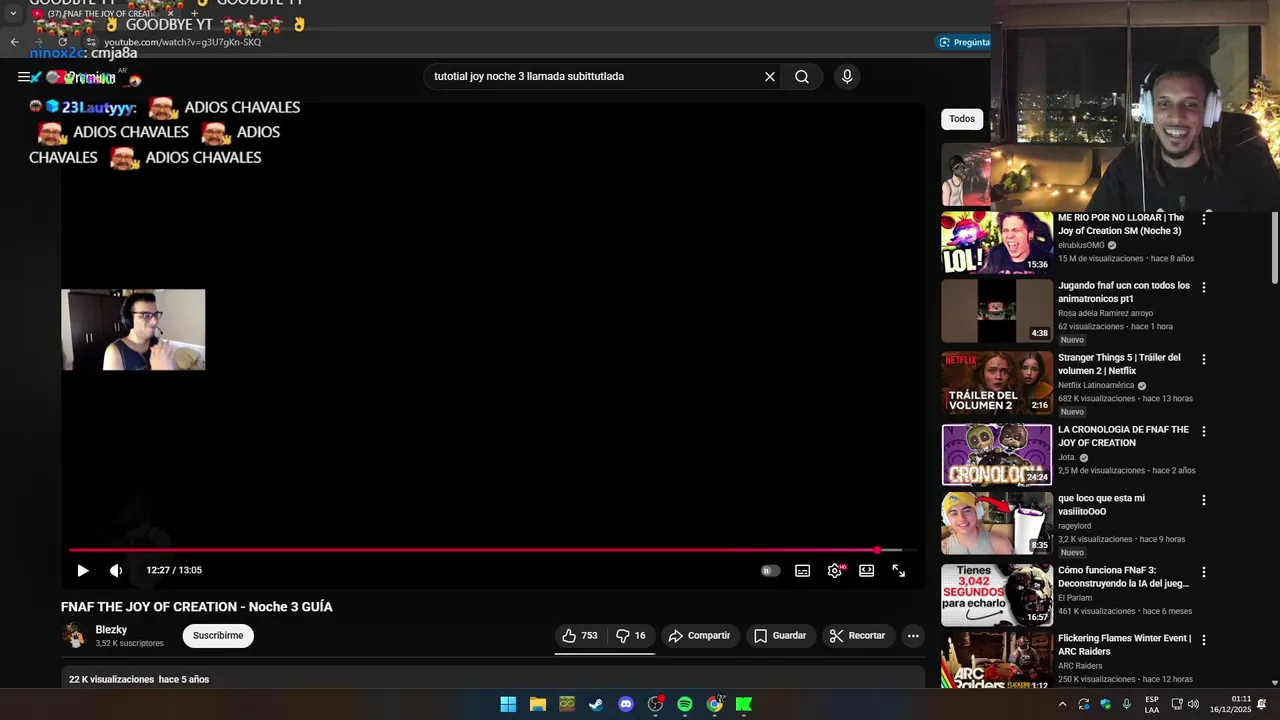Image resolution: width=1280 pixels, height=720 pixels.
Task: Open Discord from the taskbar
Action: tap(626, 704)
